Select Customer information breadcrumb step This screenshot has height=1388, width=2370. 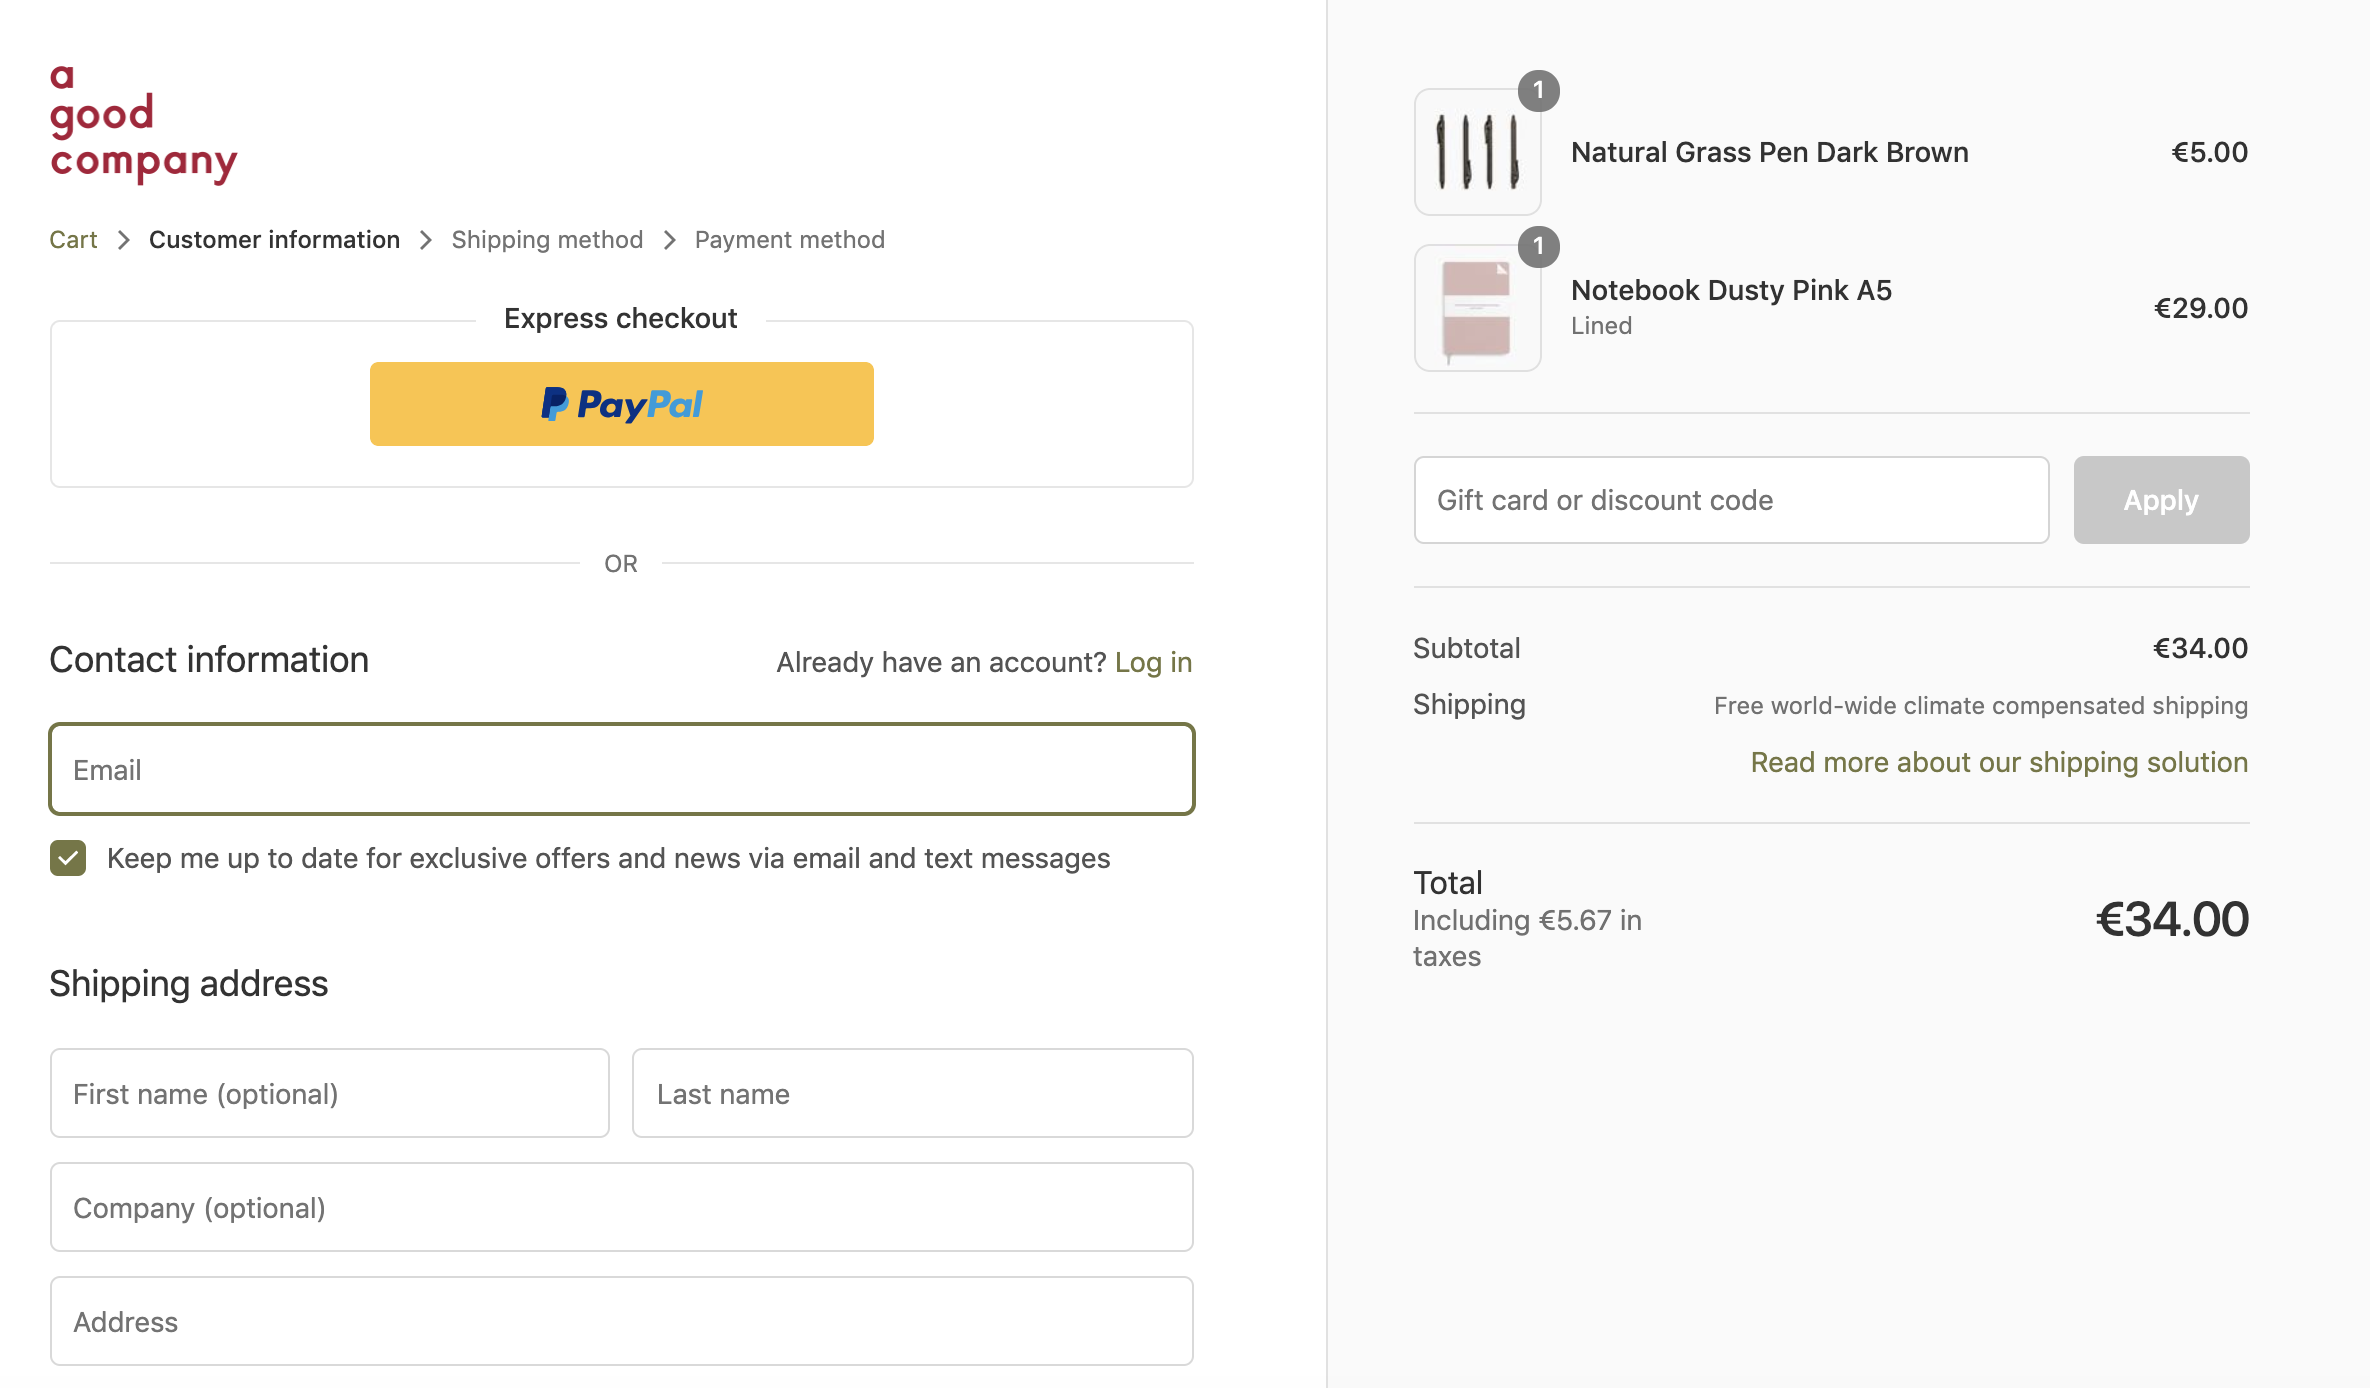pyautogui.click(x=274, y=240)
